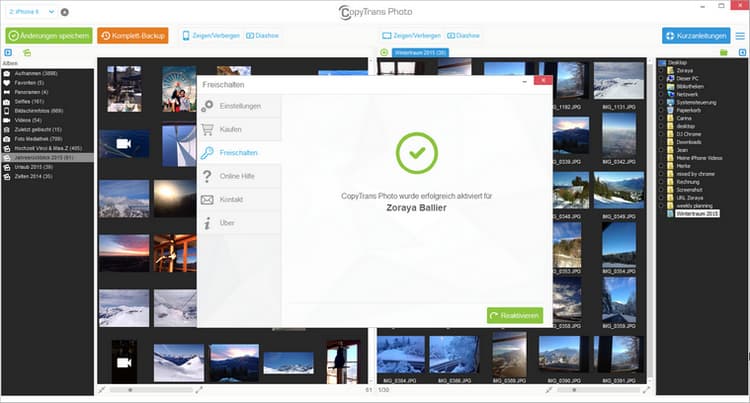Minimize the Freischalten dialog

[524, 82]
